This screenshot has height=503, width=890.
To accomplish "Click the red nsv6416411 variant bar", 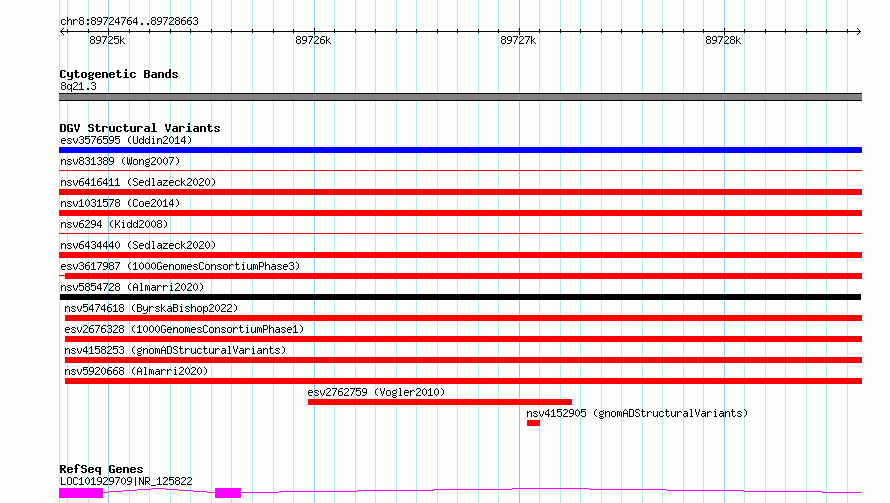I will [460, 192].
